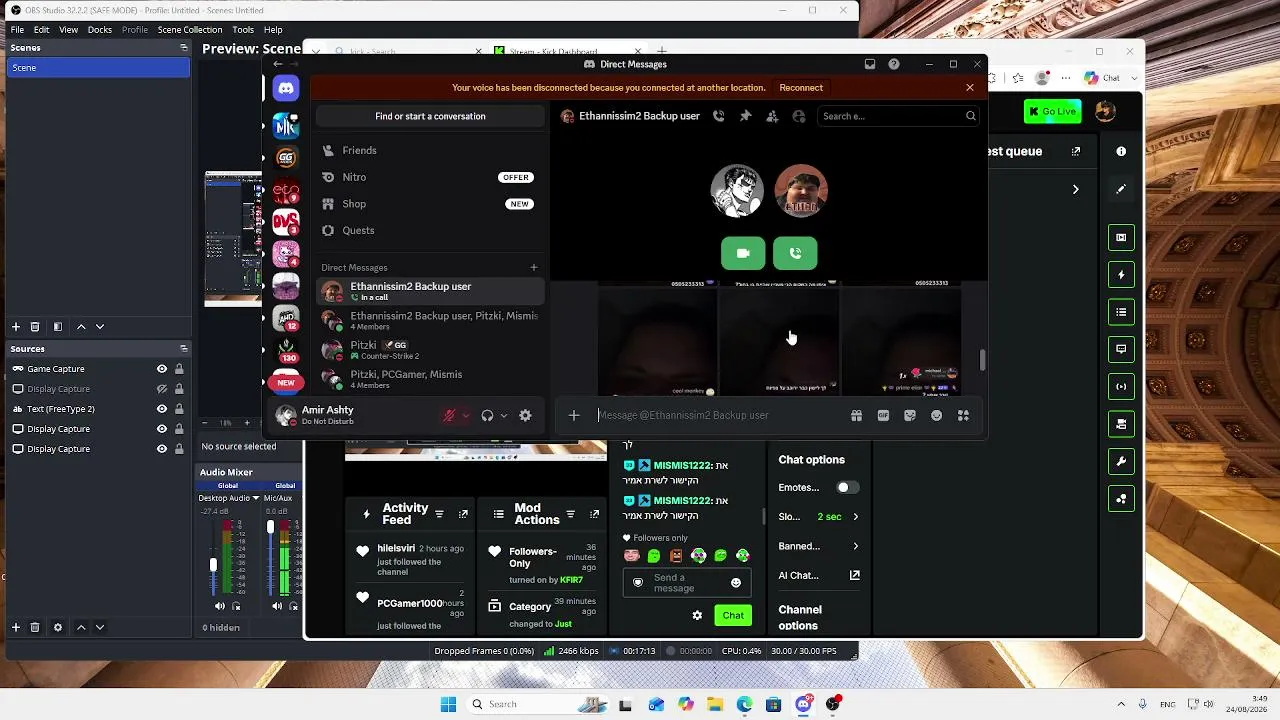Open the wrench tool in Kick sidebar
1280x720 pixels.
[1121, 462]
